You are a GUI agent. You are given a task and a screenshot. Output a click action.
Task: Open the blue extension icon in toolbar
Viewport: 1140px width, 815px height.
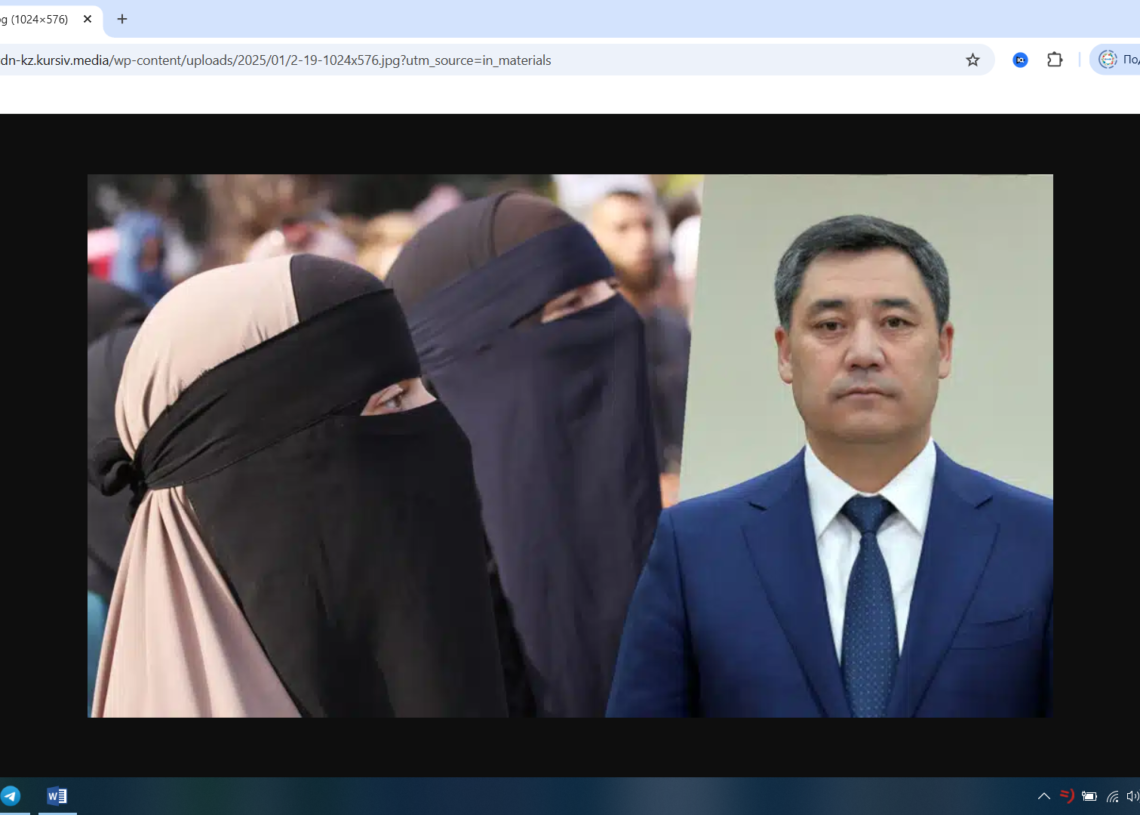[1020, 60]
